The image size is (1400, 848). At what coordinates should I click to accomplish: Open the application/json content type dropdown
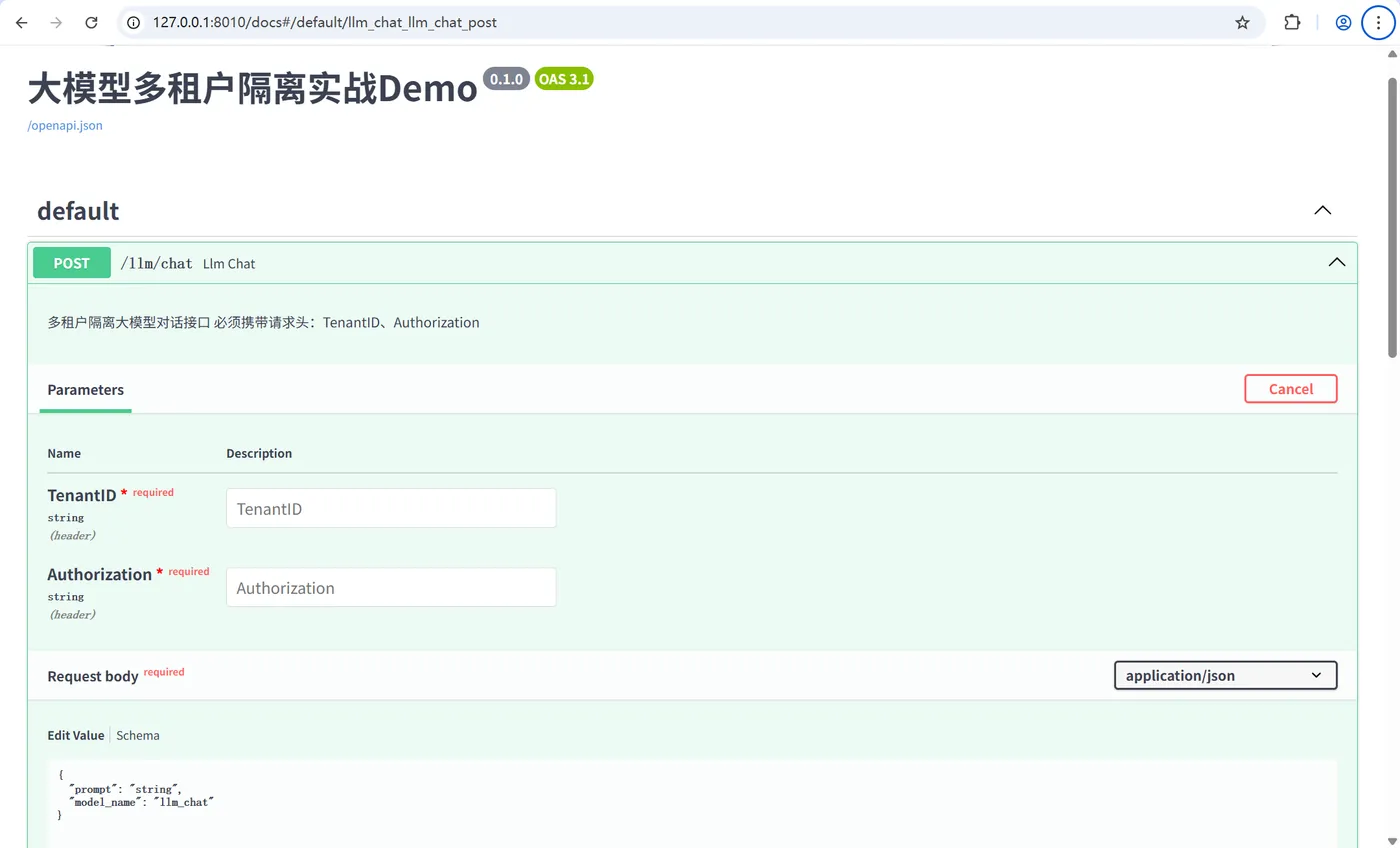point(1225,675)
